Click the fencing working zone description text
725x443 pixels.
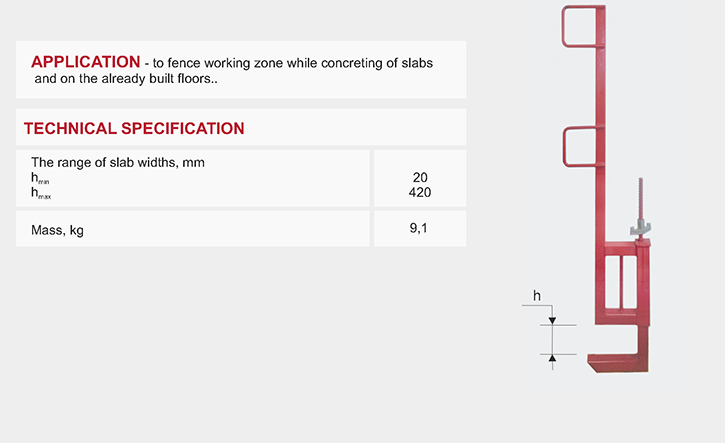[x=290, y=63]
